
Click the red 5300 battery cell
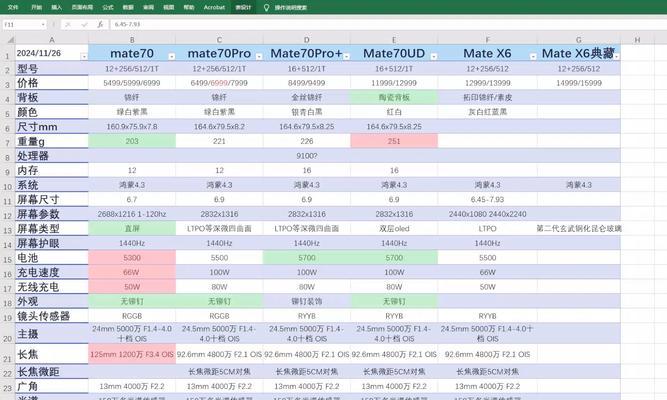pos(132,257)
